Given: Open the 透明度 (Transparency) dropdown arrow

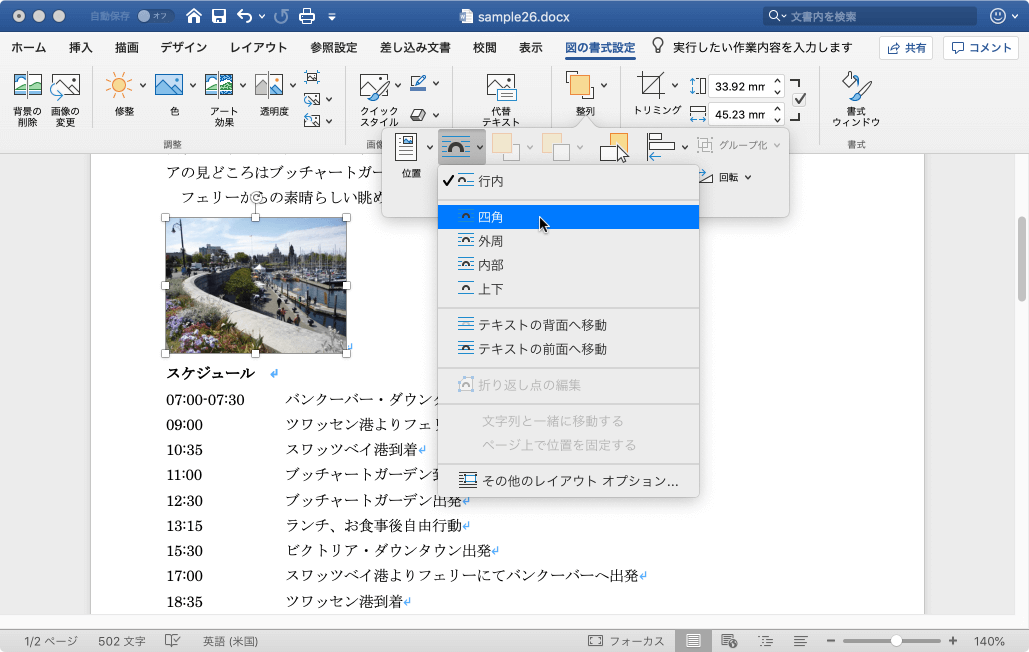Looking at the screenshot, I should pyautogui.click(x=291, y=86).
